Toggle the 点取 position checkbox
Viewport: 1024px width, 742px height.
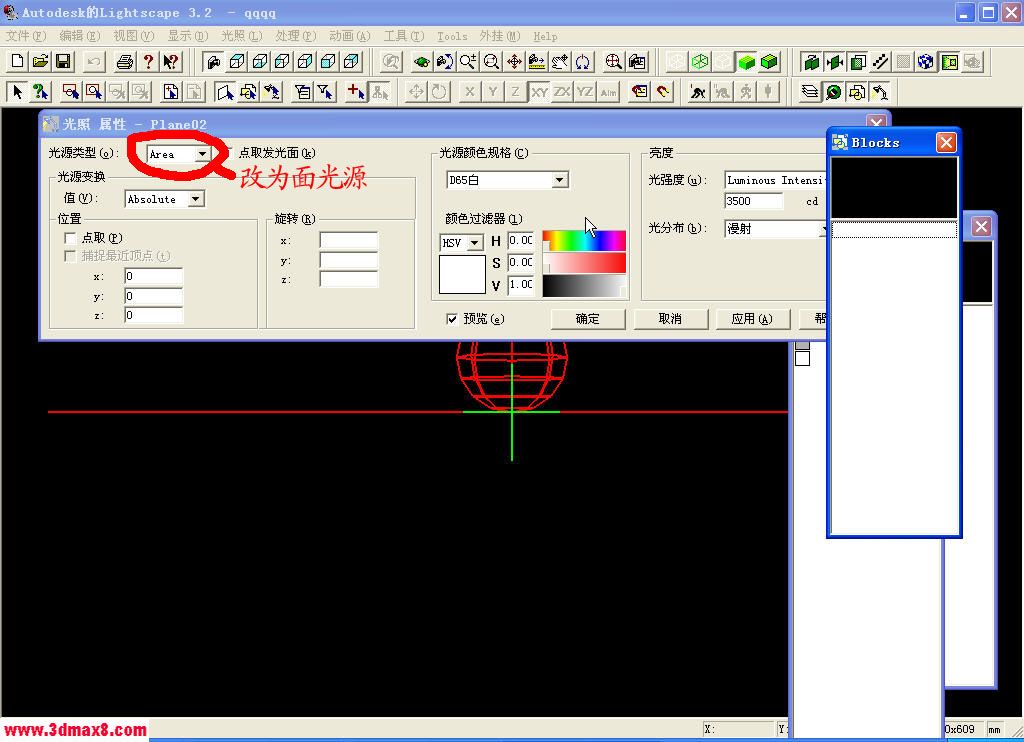(70, 238)
